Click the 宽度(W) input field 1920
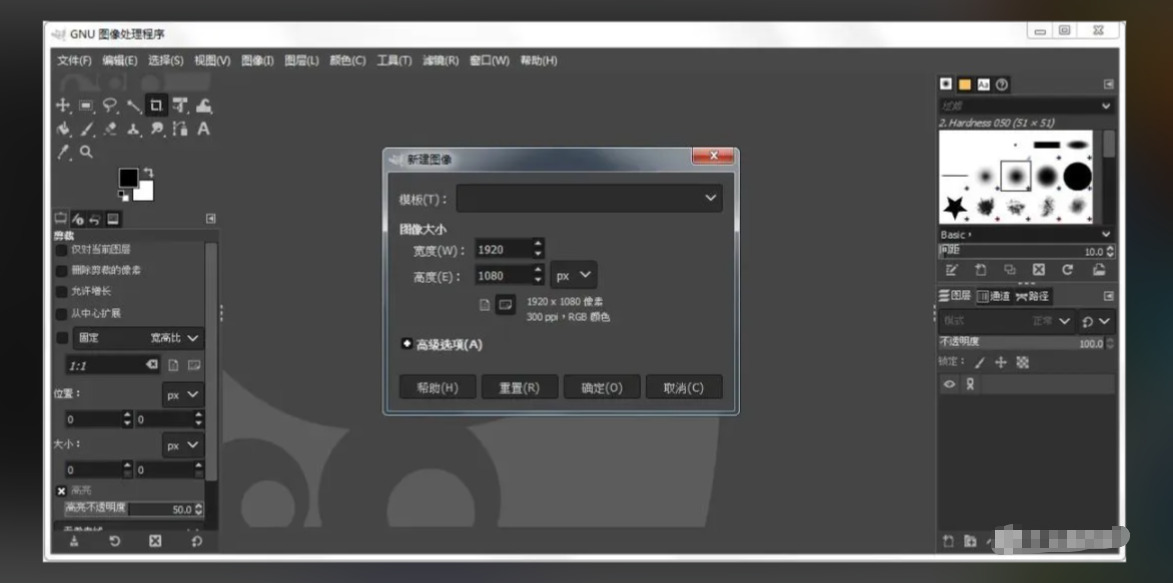The height and width of the screenshot is (583, 1173). pos(503,249)
